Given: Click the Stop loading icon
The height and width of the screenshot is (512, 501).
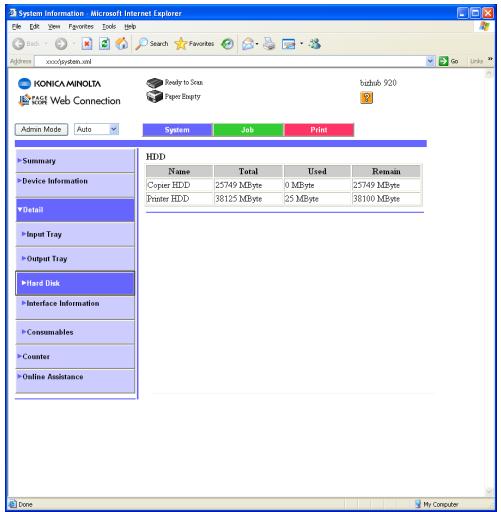Looking at the screenshot, I should click(x=87, y=44).
